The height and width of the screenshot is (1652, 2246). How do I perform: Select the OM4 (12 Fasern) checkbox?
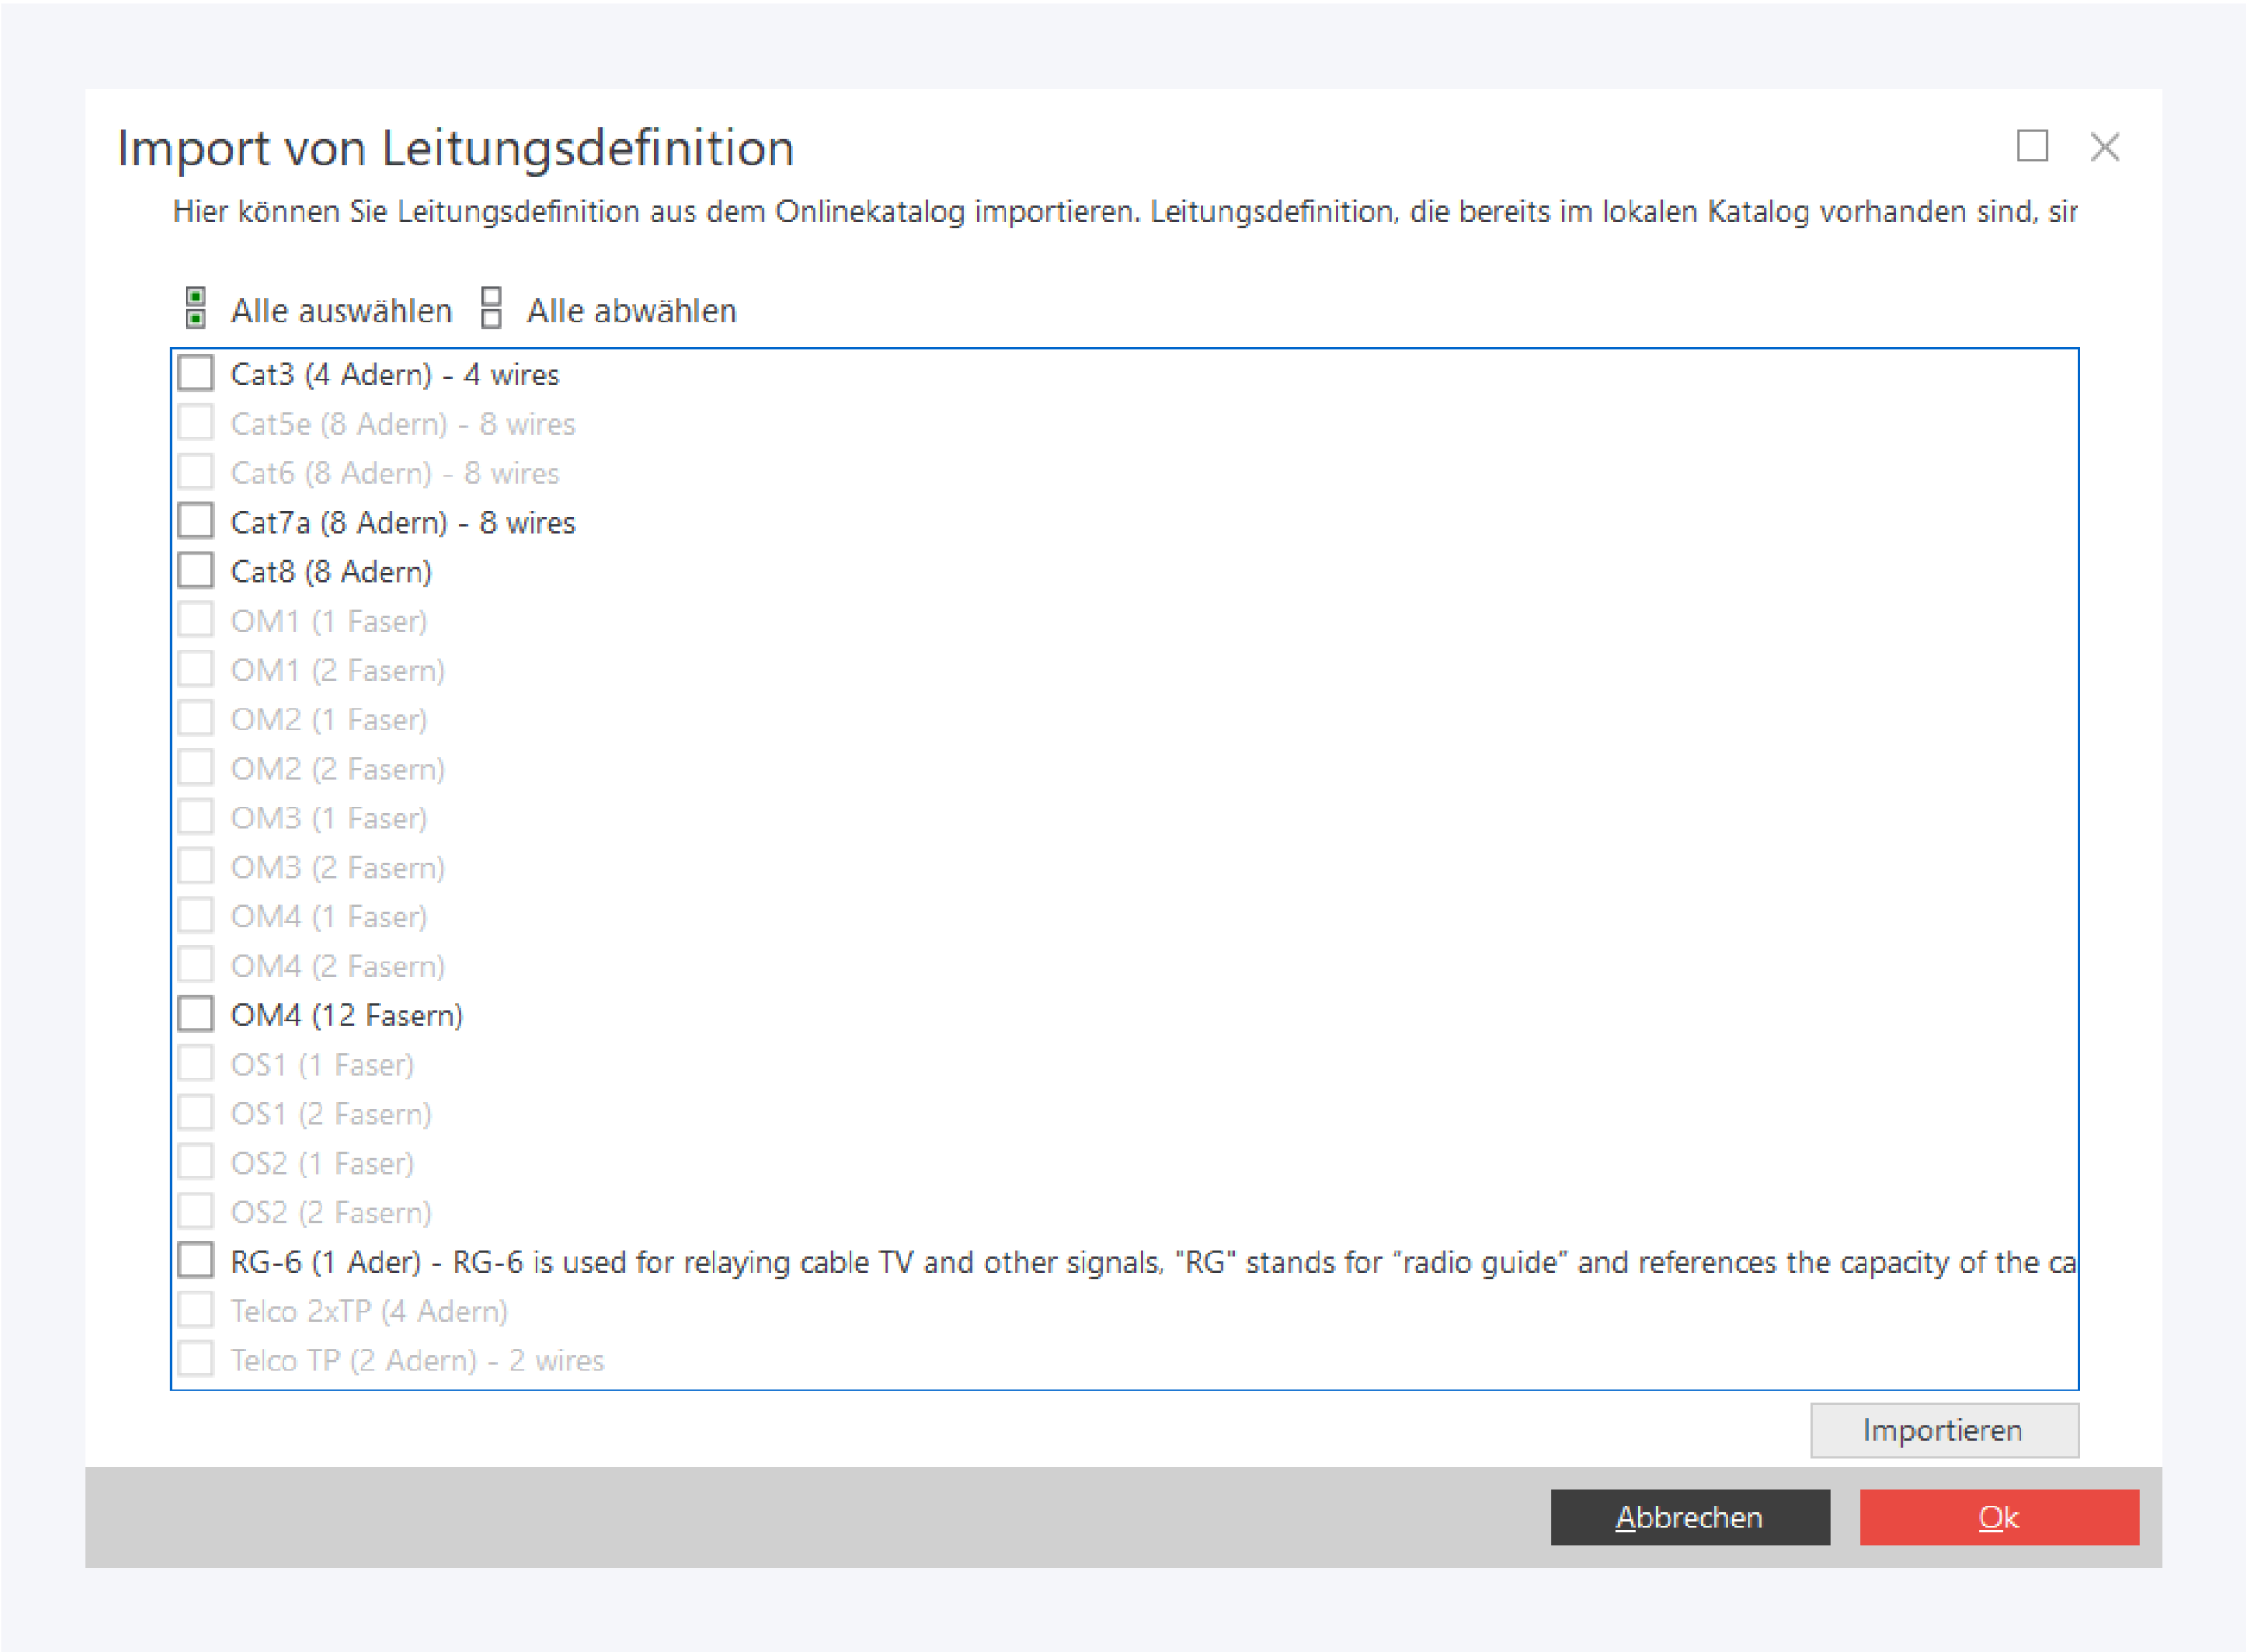[196, 1015]
